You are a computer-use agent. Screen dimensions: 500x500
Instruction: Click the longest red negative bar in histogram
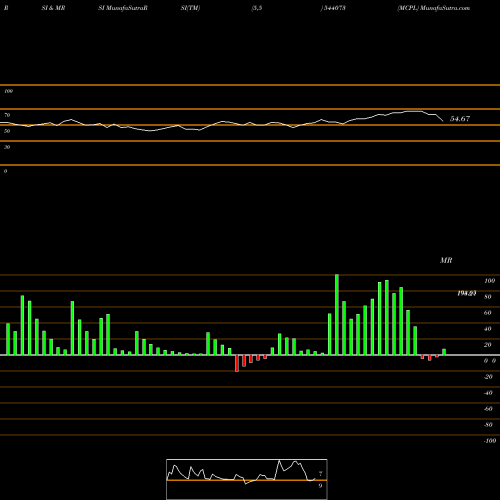coord(237,363)
